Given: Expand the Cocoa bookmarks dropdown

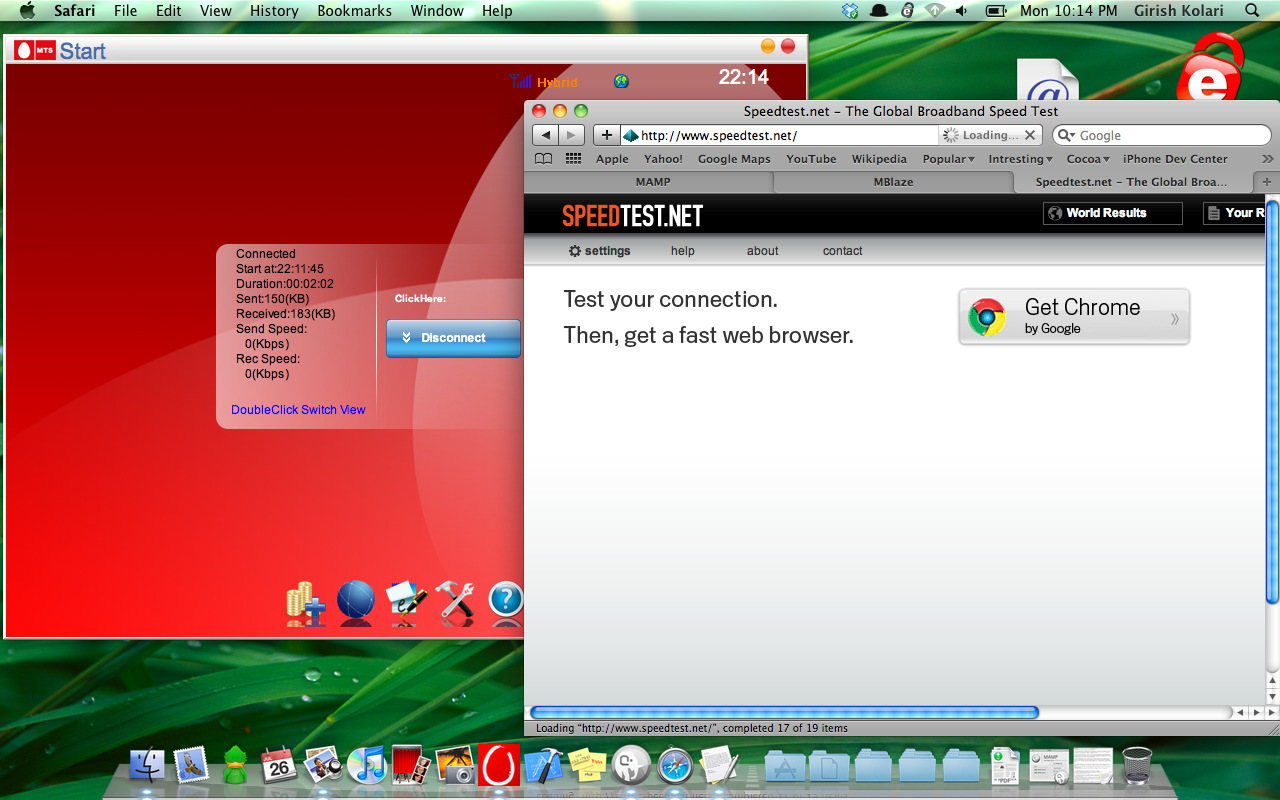Looking at the screenshot, I should point(1088,159).
